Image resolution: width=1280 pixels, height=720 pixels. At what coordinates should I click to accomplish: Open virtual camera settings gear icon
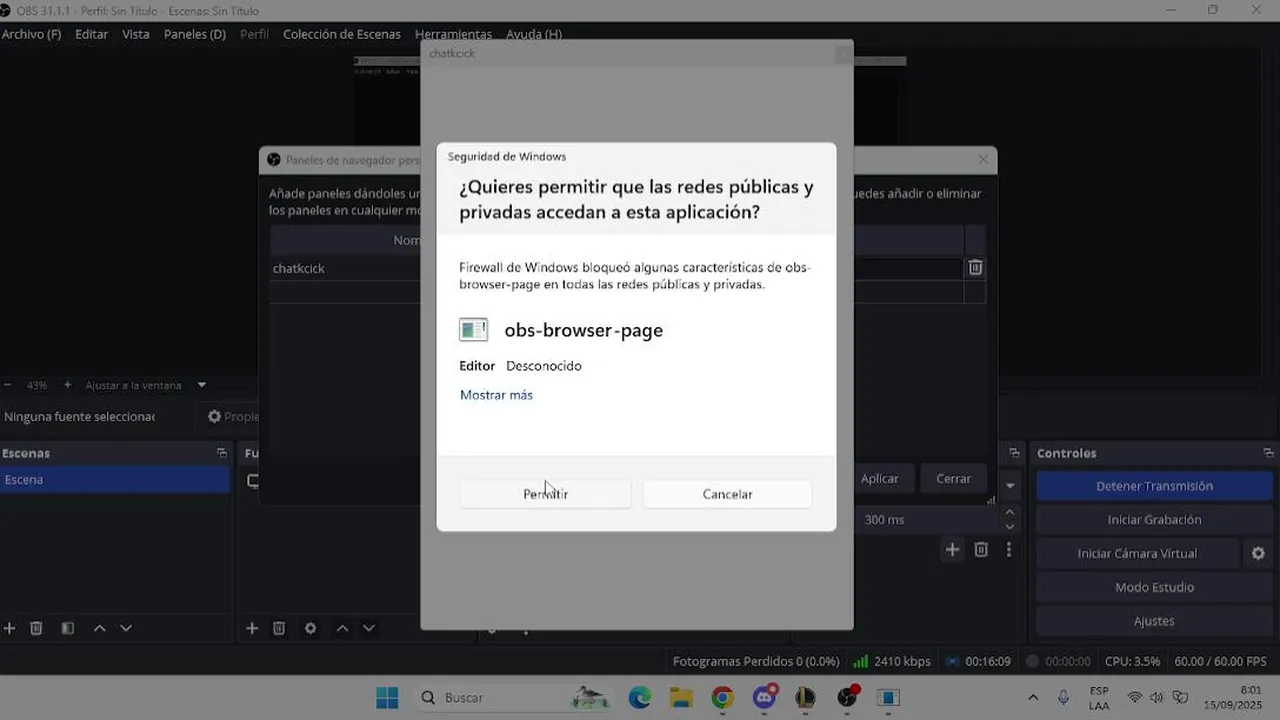1258,553
